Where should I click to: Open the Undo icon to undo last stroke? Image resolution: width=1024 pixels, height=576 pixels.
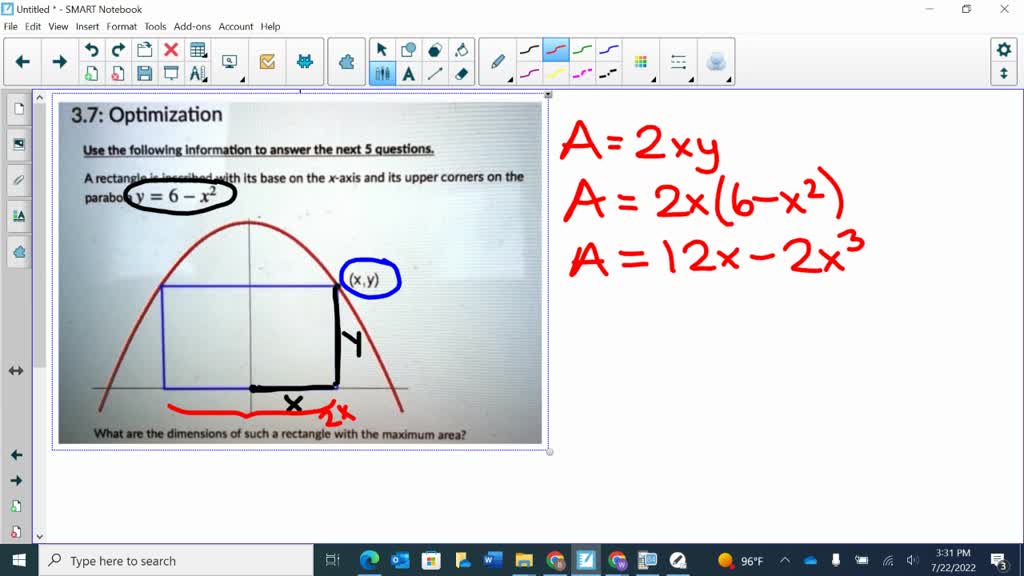[x=90, y=47]
